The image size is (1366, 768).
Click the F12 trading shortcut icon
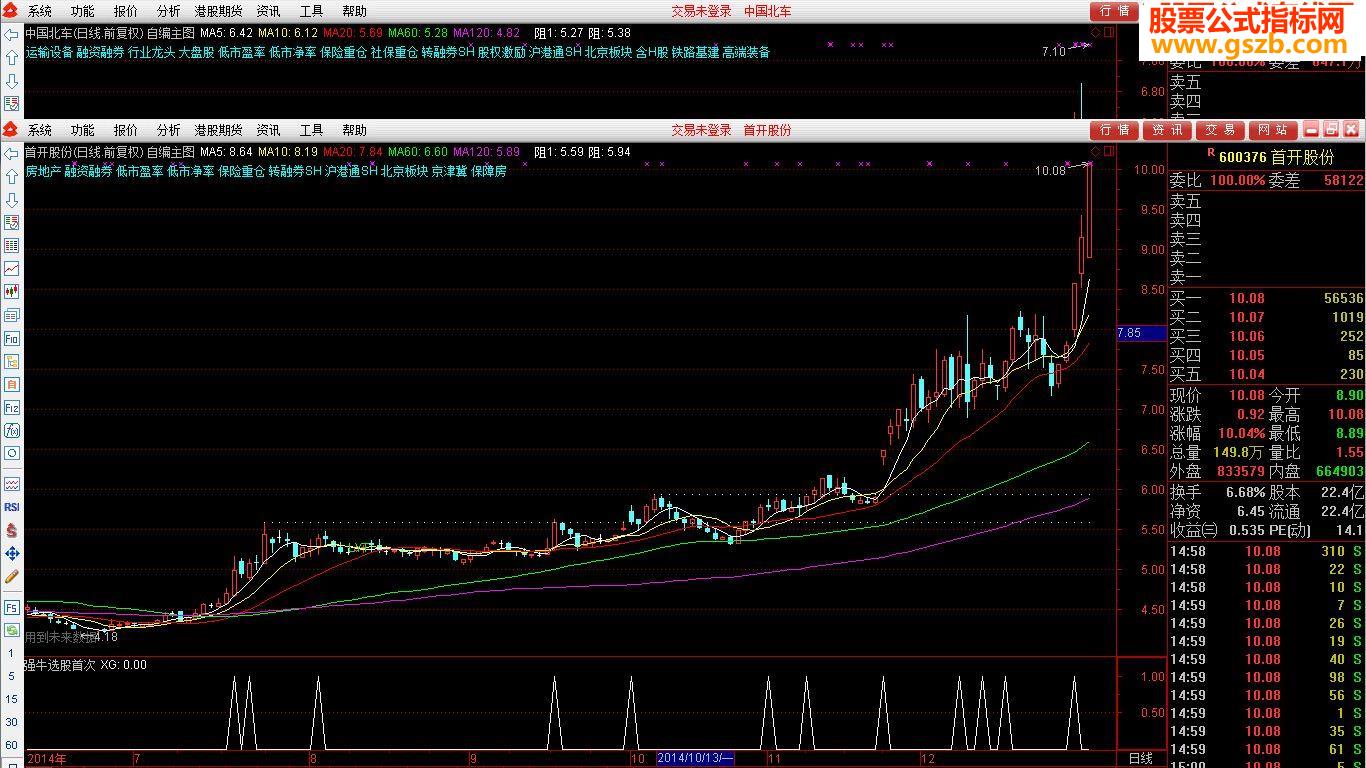[x=11, y=407]
